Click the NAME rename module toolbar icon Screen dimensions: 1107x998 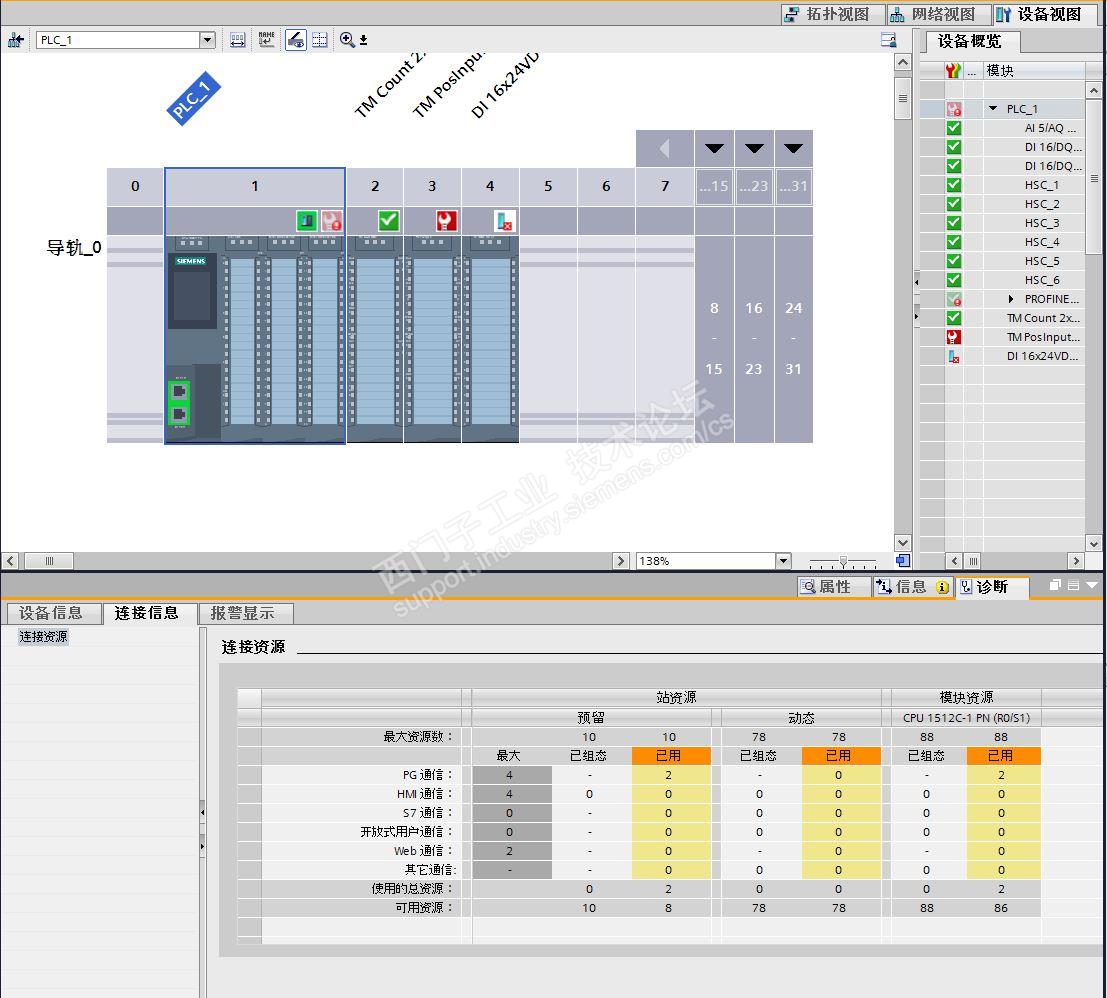point(266,40)
